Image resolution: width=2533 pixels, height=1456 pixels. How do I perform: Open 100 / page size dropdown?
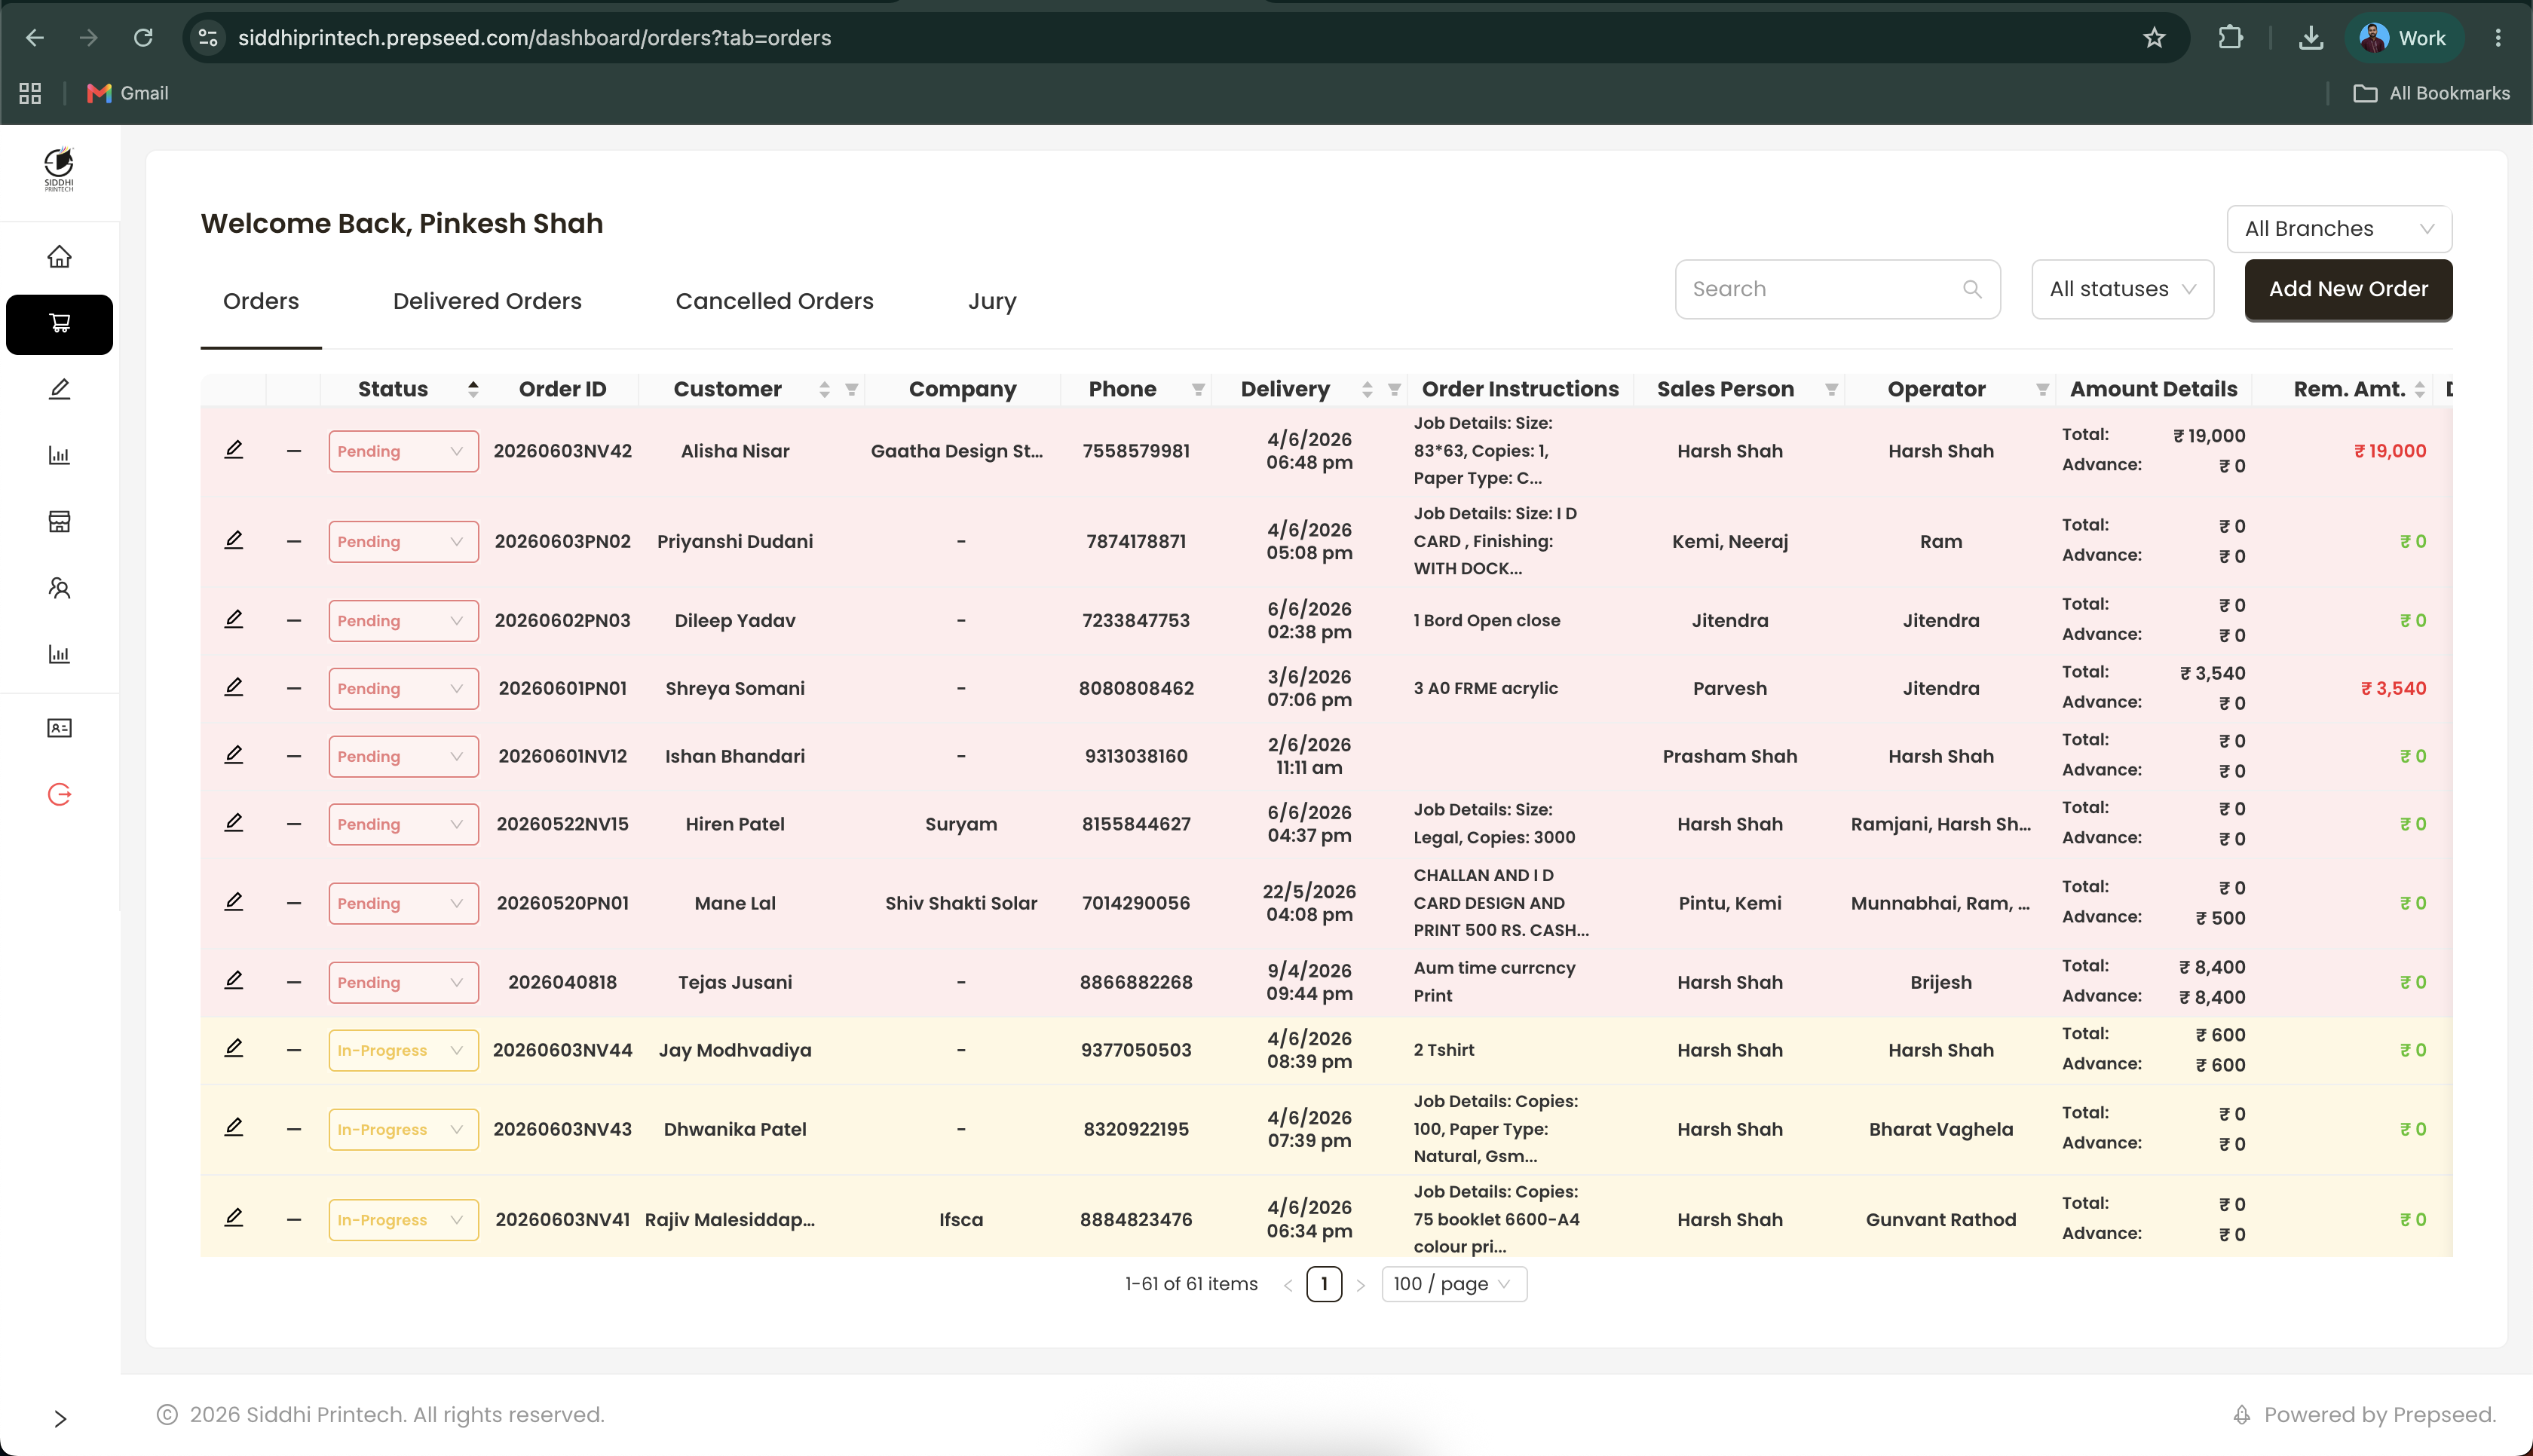1454,1284
